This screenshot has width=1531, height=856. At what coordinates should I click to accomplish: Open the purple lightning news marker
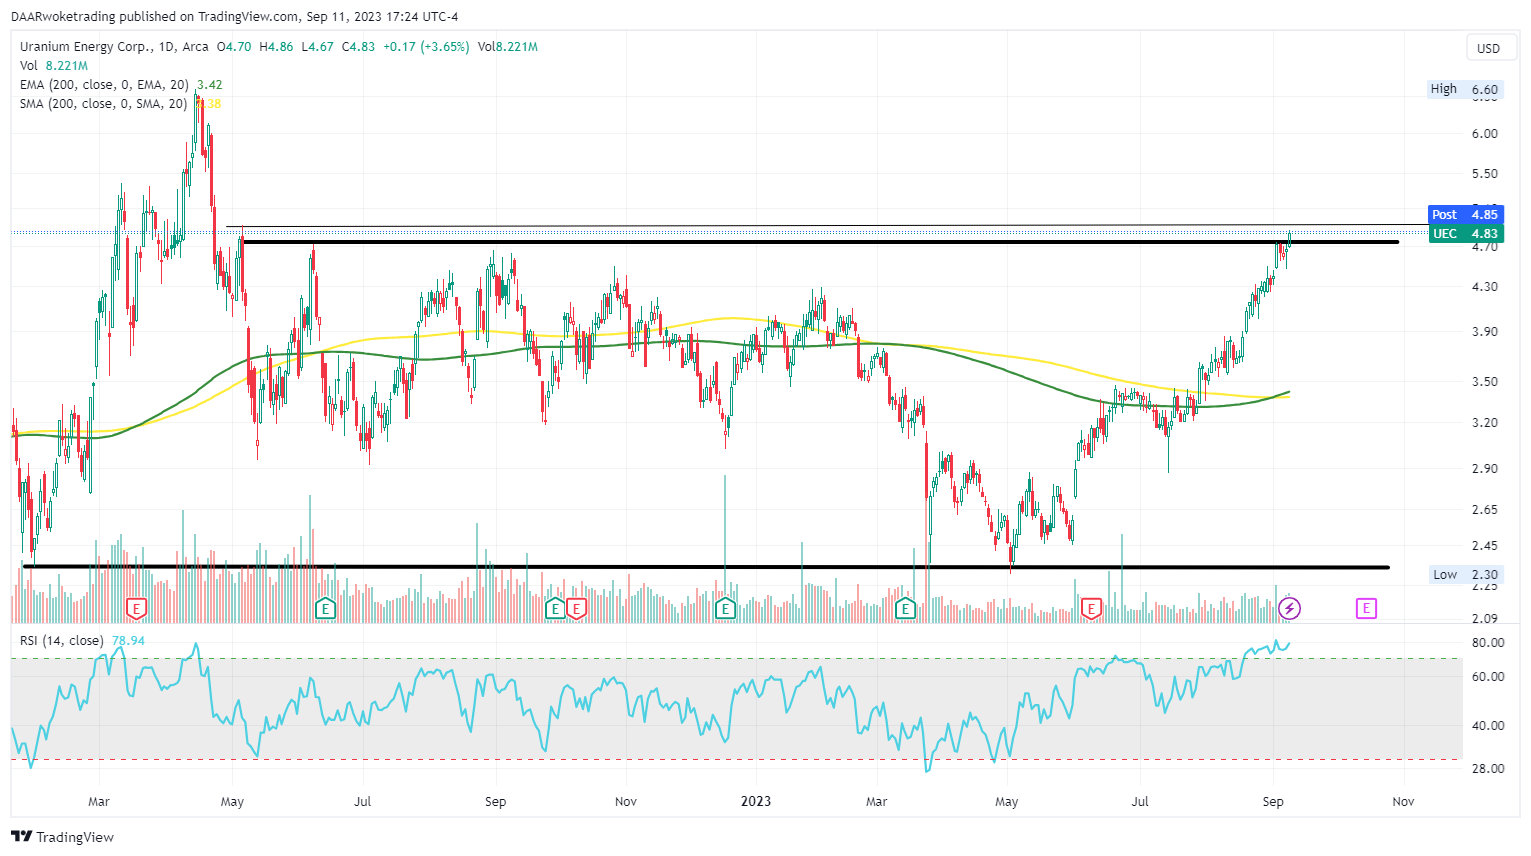[x=1290, y=608]
